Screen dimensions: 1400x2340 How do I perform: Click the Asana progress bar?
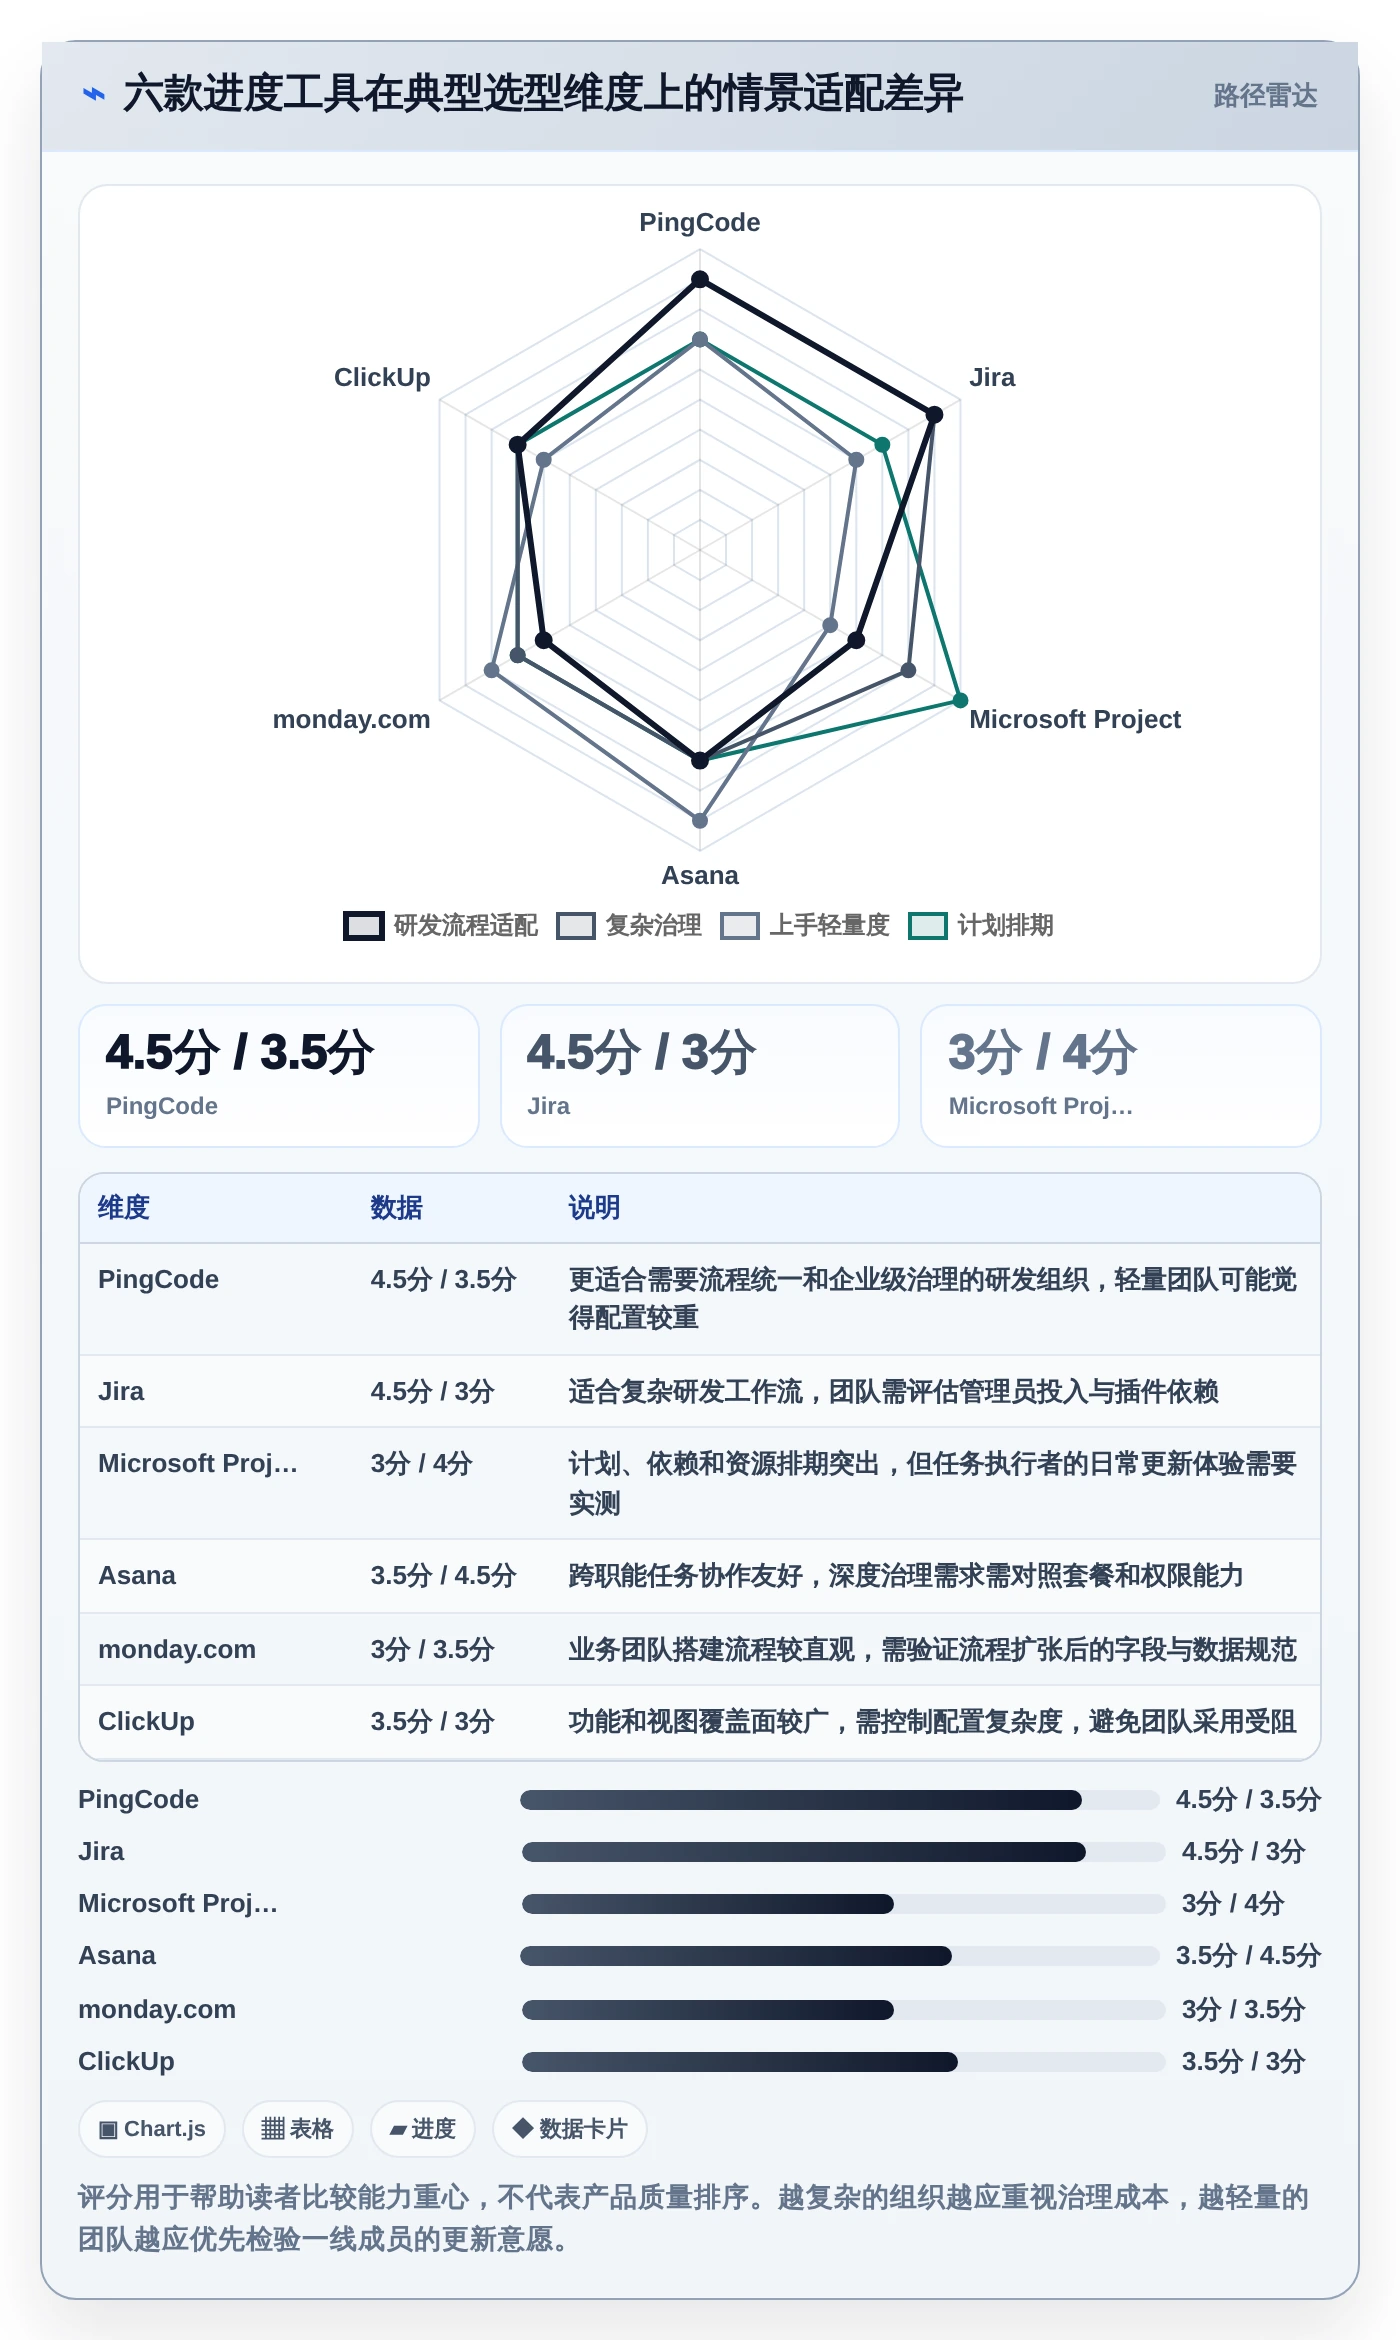[x=840, y=1956]
